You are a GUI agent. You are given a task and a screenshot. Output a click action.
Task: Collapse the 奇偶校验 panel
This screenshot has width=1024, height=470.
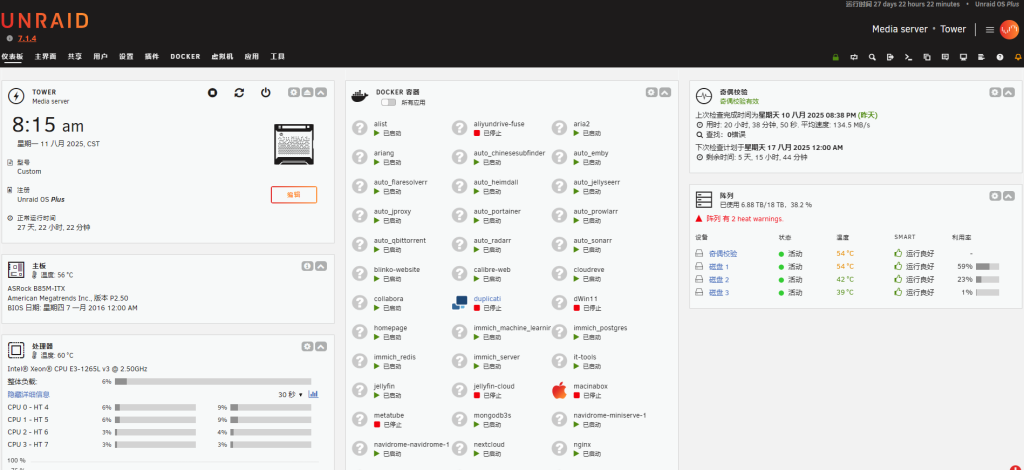pos(1008,93)
